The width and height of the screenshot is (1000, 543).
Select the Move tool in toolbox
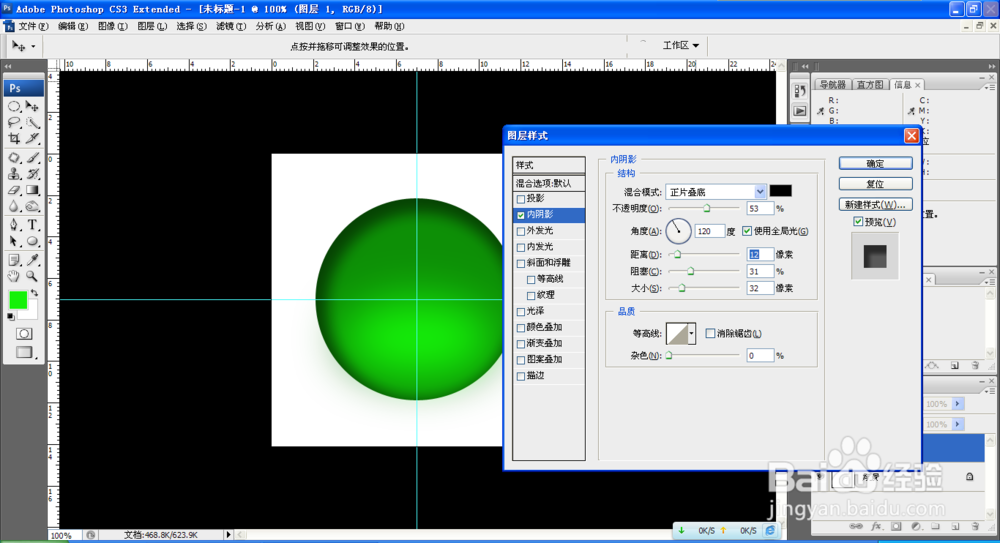[x=32, y=107]
